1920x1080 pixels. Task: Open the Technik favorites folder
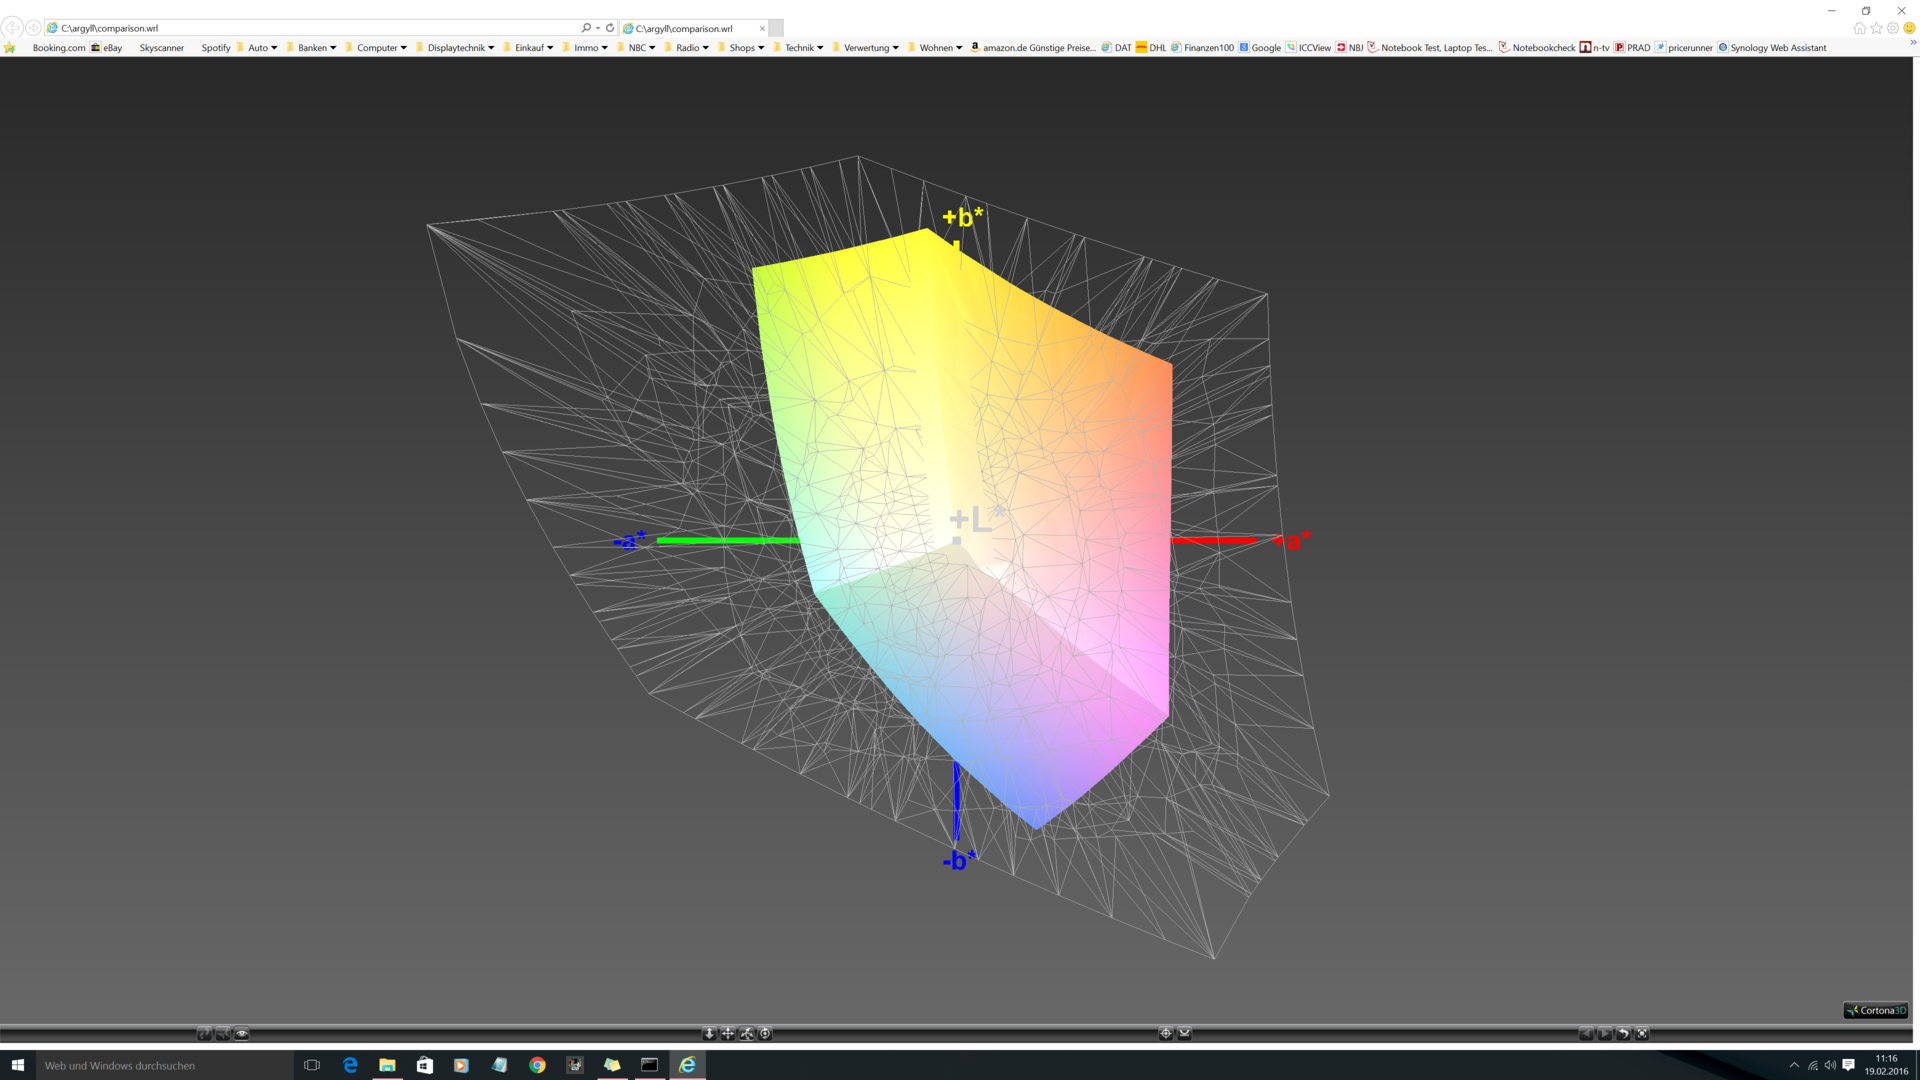tap(800, 47)
